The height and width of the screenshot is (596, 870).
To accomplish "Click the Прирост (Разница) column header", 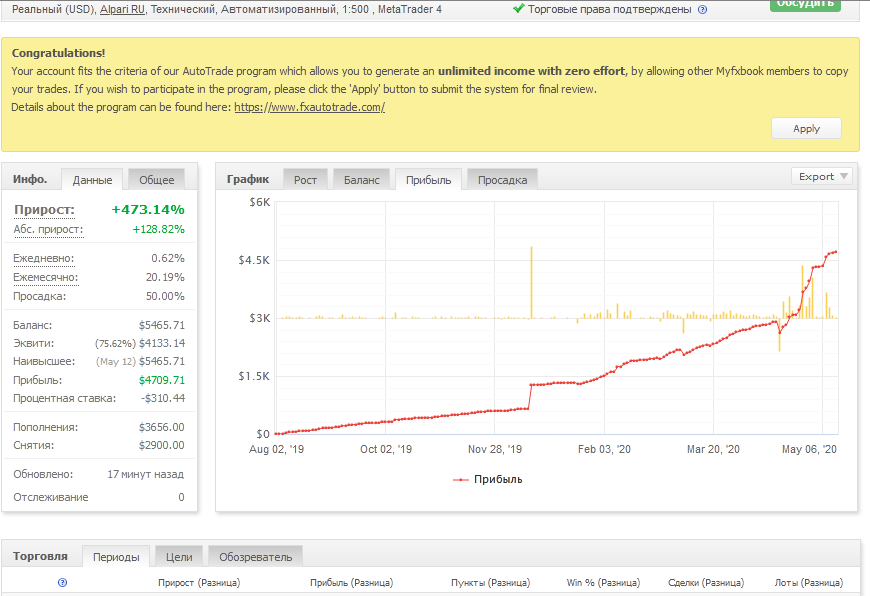I will click(x=199, y=583).
